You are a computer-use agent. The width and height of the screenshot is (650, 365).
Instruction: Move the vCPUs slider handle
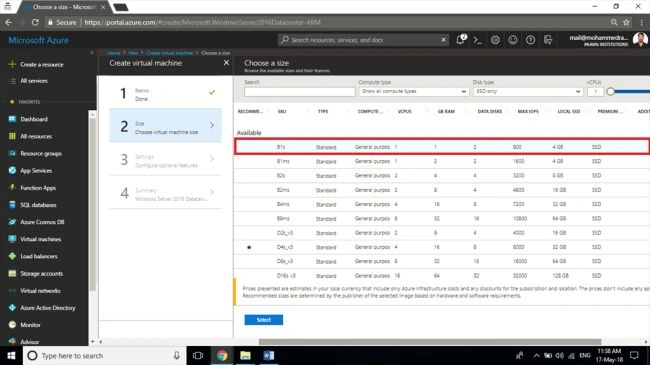(610, 92)
